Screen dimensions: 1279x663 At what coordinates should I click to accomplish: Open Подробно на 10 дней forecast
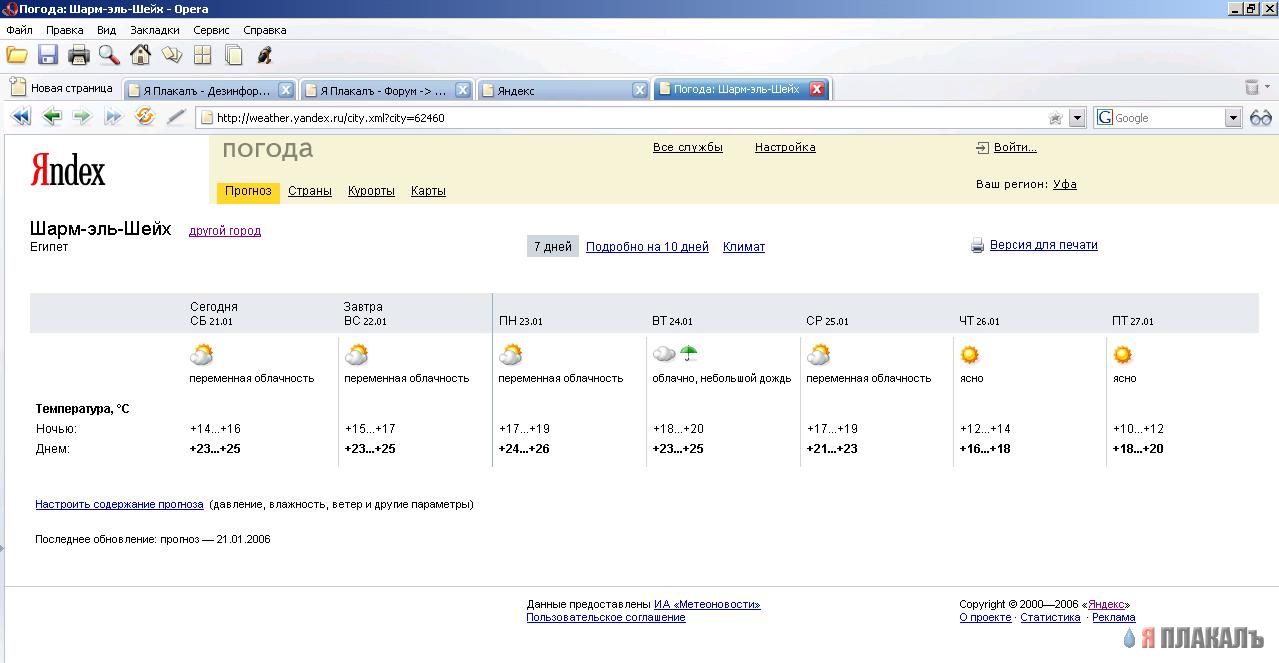coord(647,247)
